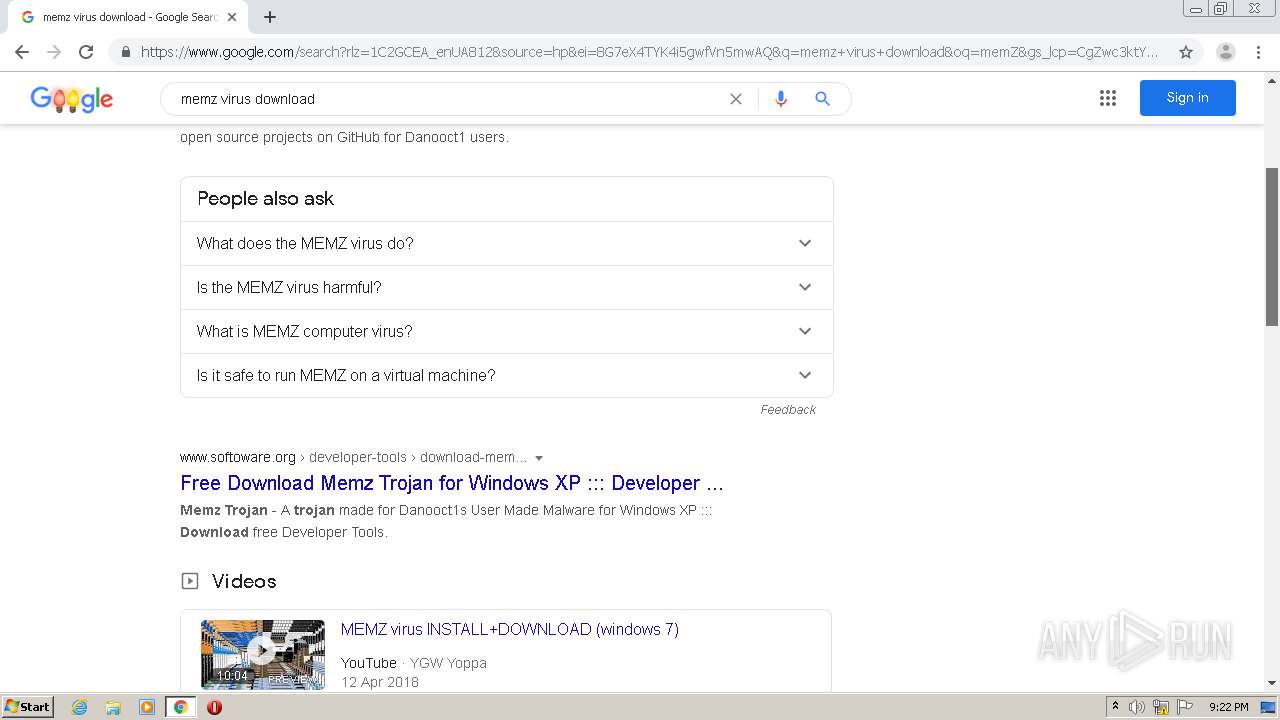Expand 'What is MEMZ computer virus?'
This screenshot has width=1280, height=720.
coord(506,331)
